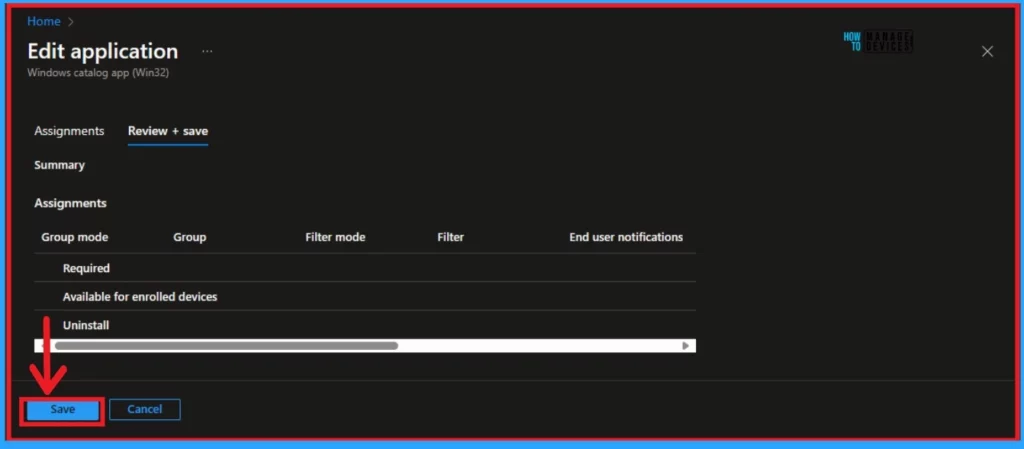Click the Summary heading
1024x449 pixels.
click(59, 165)
